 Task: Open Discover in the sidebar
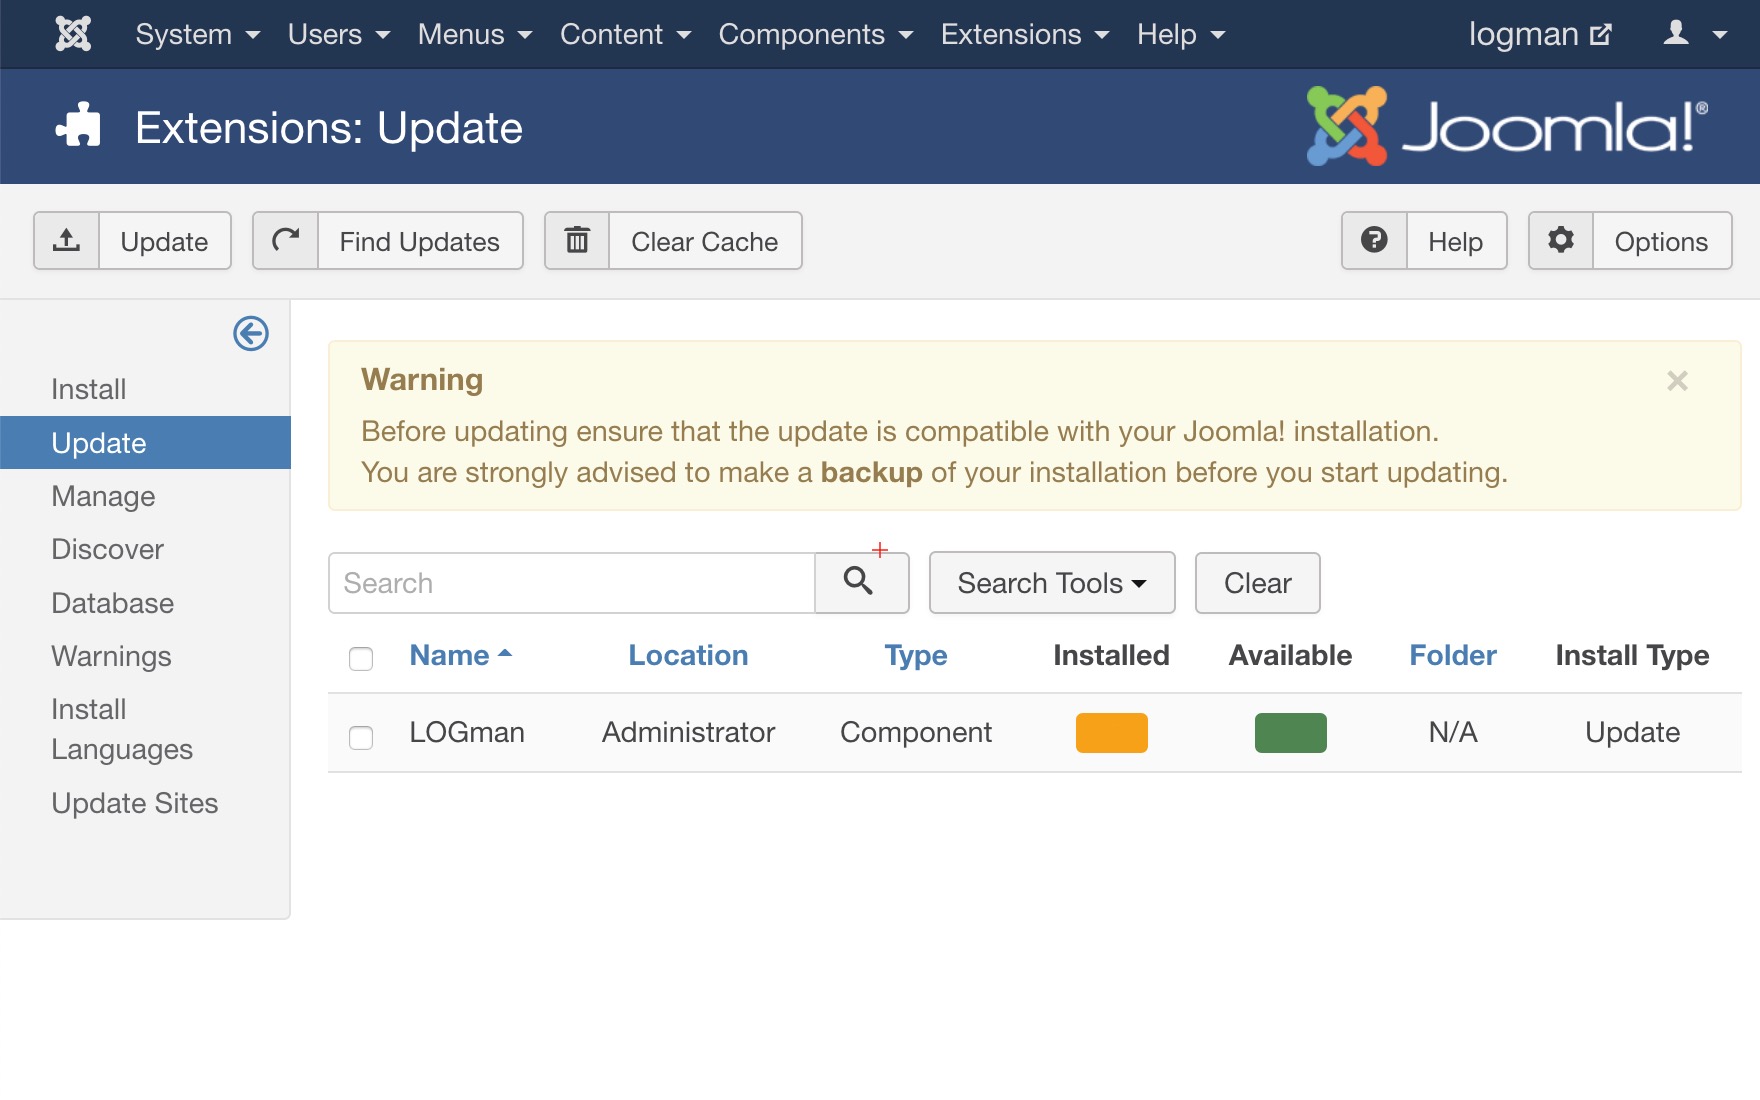107,549
